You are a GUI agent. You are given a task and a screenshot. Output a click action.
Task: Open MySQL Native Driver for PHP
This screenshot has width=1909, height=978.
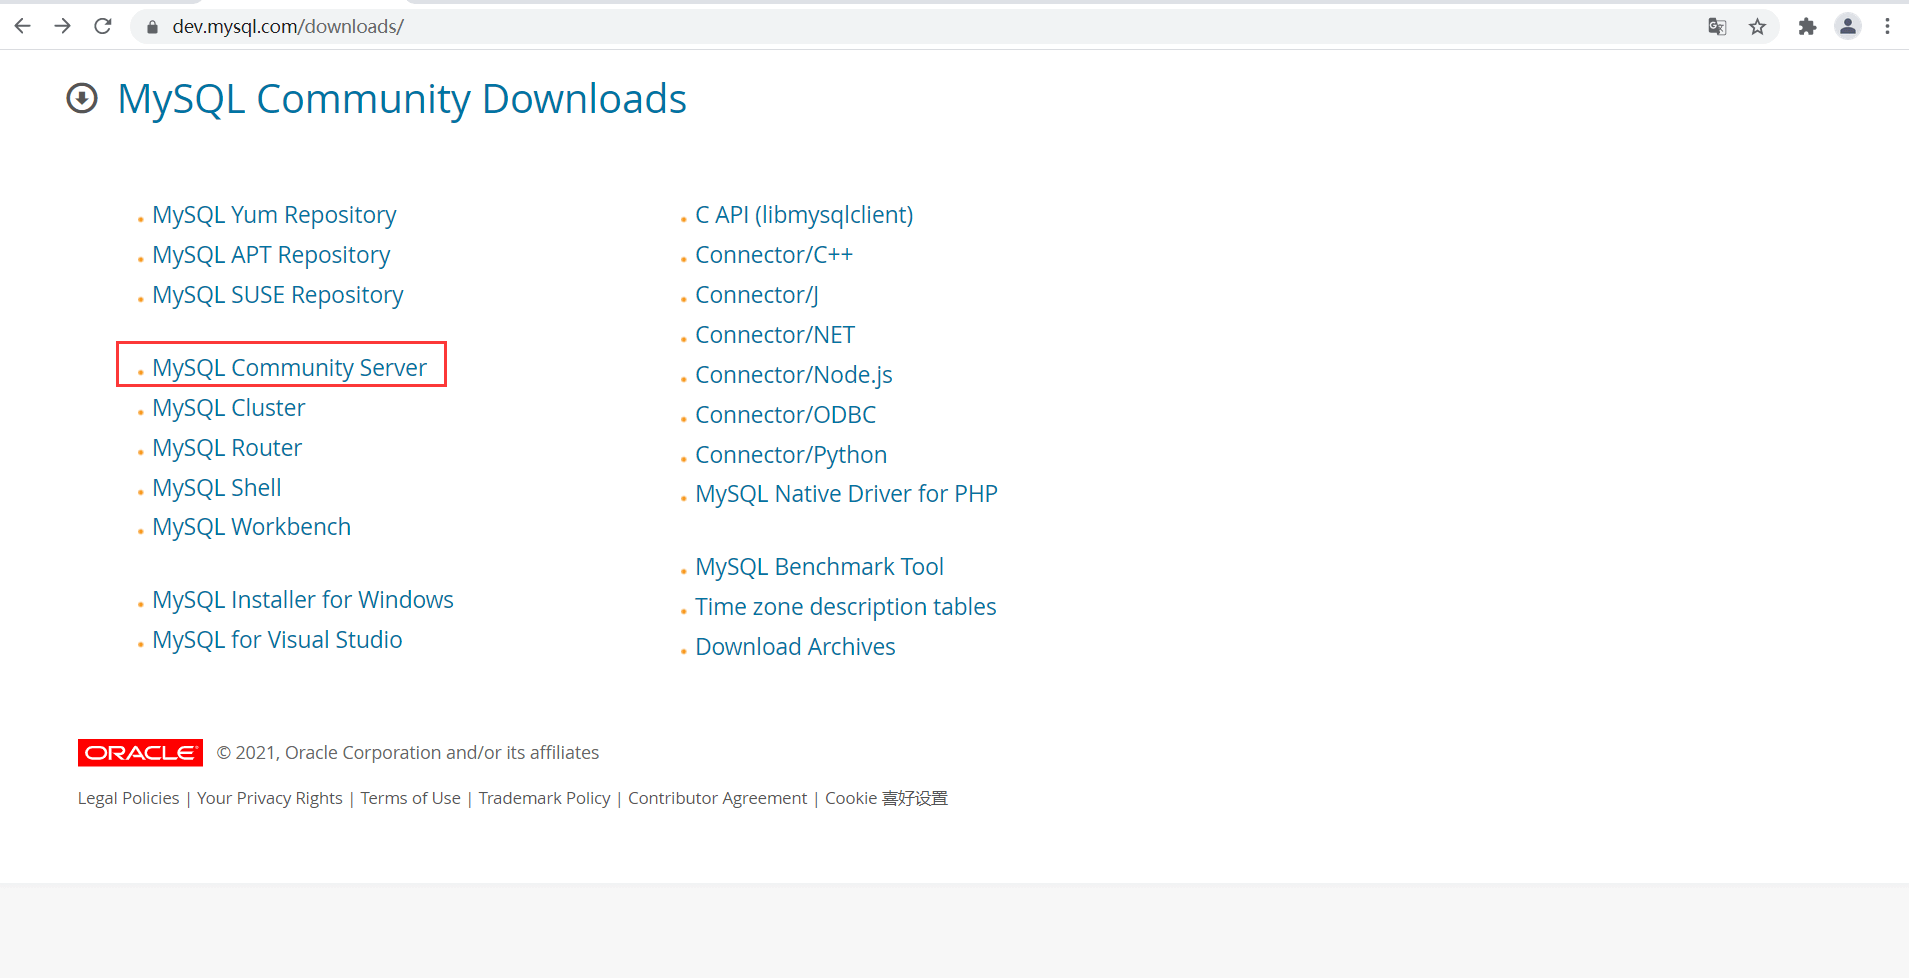[x=846, y=494]
